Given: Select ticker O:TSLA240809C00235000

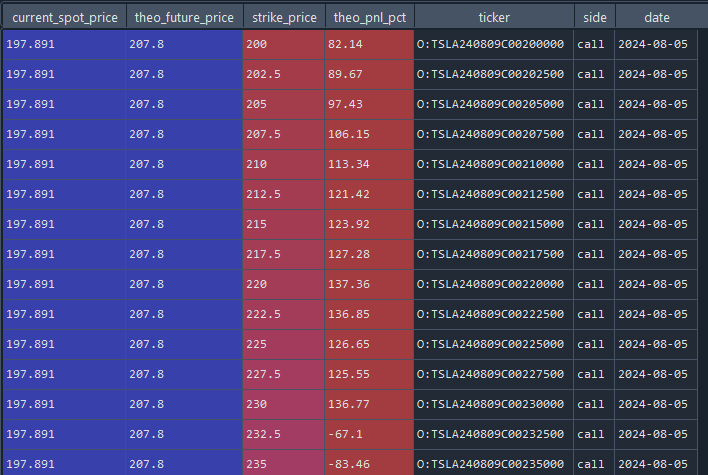Looking at the screenshot, I should [494, 463].
